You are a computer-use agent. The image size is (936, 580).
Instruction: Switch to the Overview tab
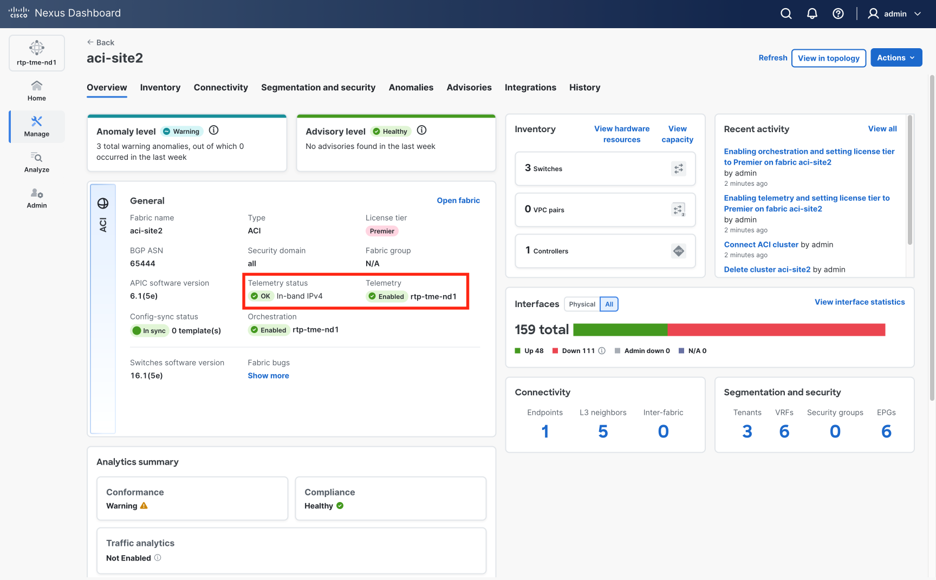click(107, 87)
